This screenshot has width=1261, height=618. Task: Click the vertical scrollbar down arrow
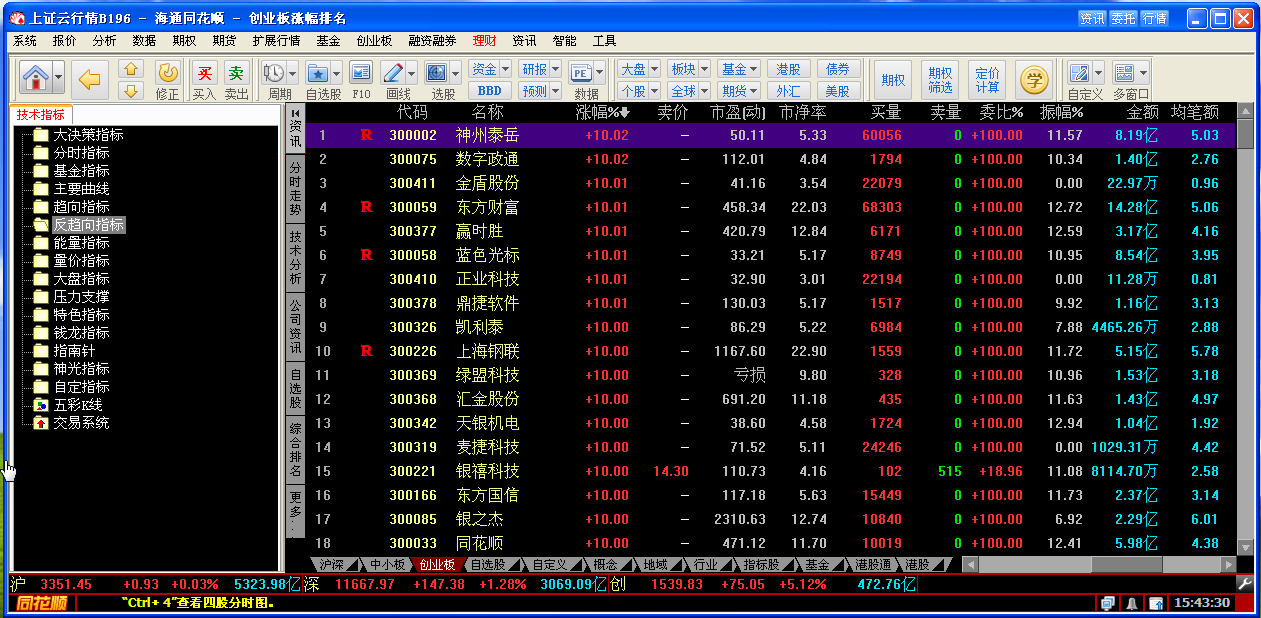click(x=1245, y=547)
